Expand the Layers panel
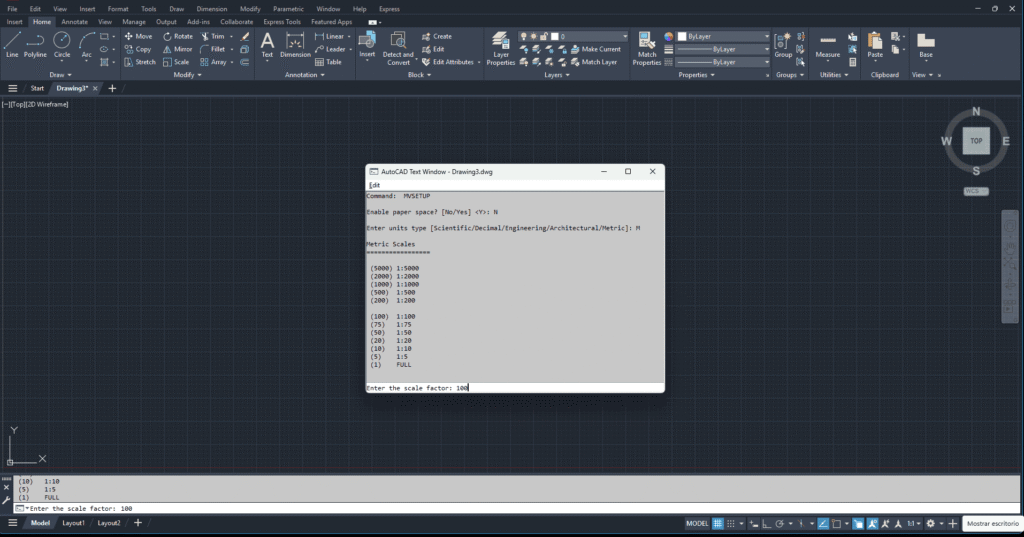 click(557, 74)
